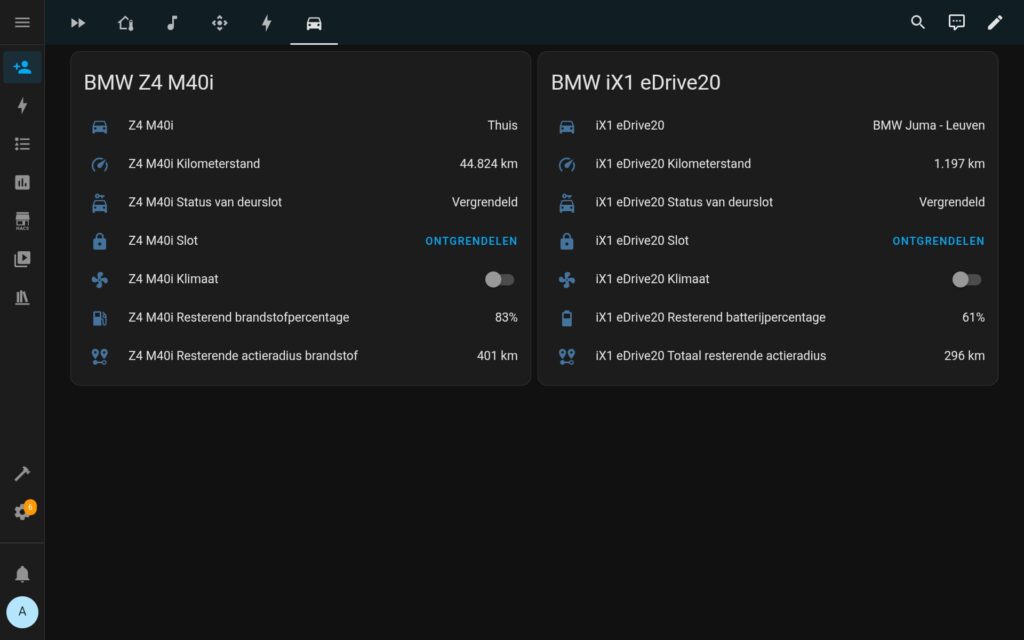Screen dimensions: 1024x640
Task: Switch to the car tab
Action: coord(314,23)
